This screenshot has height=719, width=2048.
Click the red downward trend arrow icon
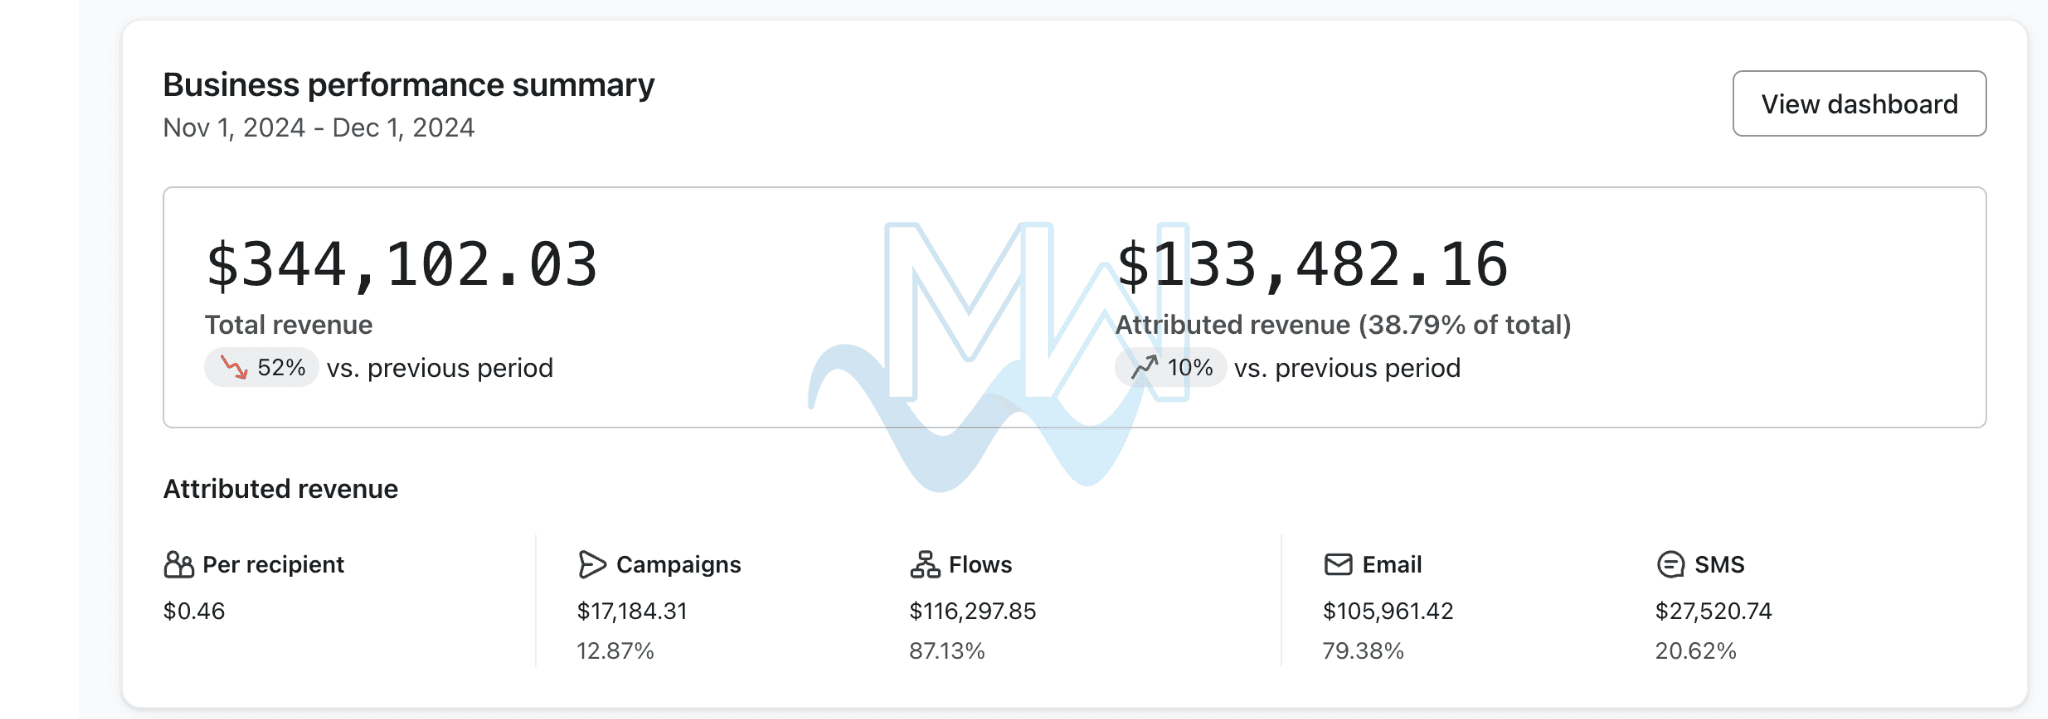pos(234,368)
